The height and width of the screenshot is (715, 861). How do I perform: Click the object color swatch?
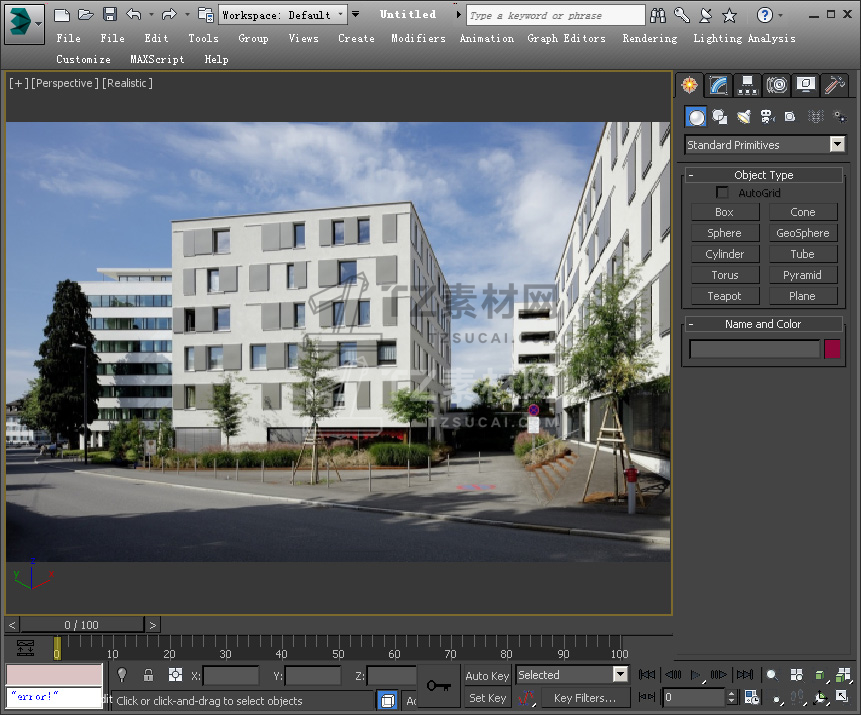click(x=832, y=349)
